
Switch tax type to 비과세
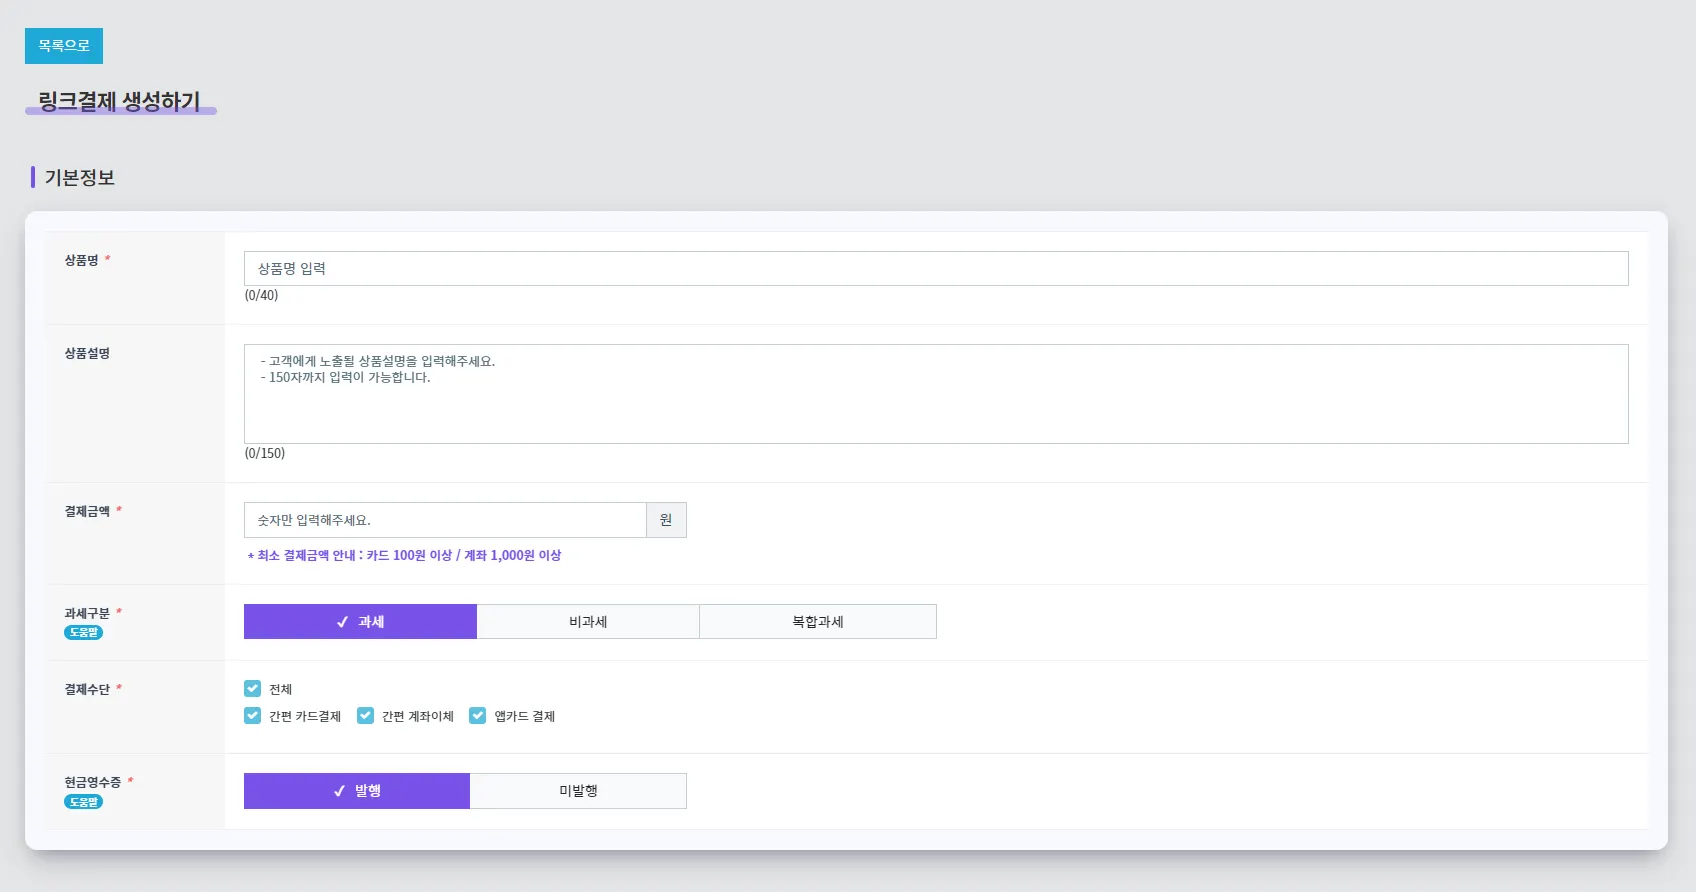point(588,622)
